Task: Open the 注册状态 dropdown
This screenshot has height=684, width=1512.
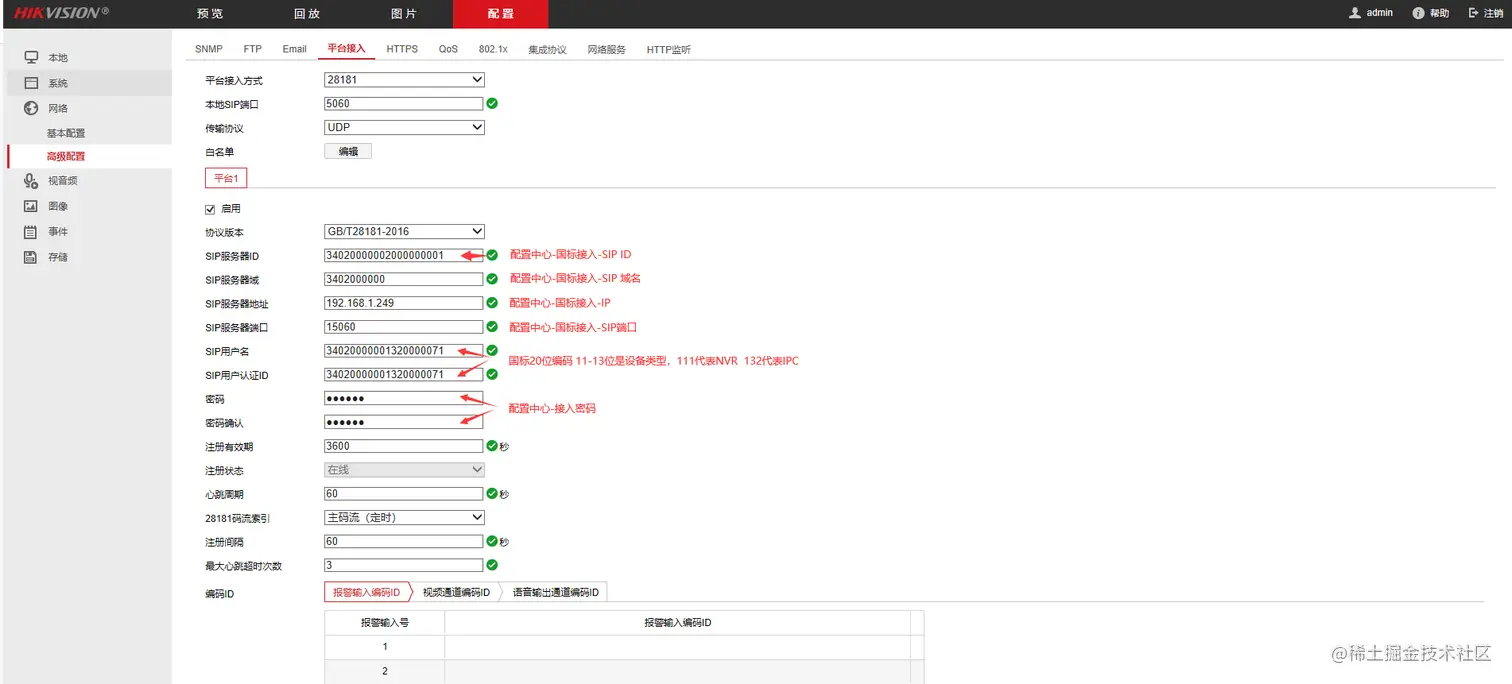Action: (404, 470)
